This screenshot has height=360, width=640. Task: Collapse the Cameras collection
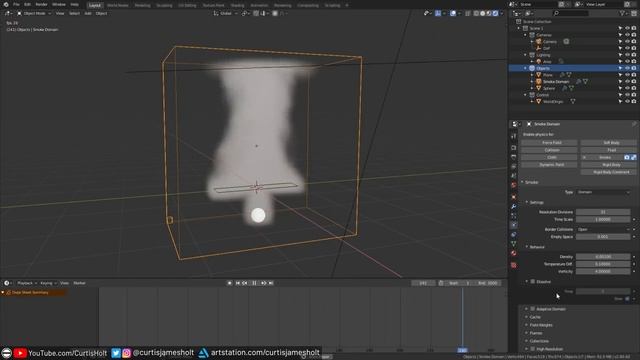pyautogui.click(x=525, y=35)
